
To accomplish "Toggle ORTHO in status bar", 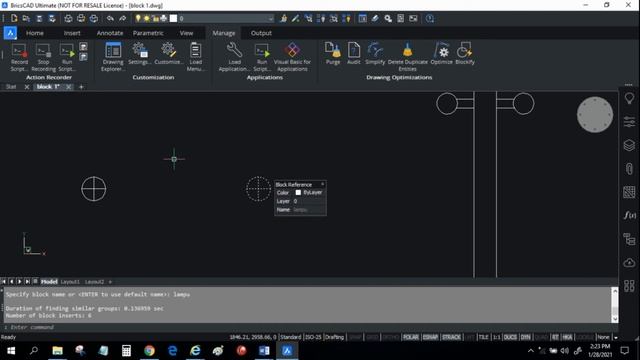I will [x=391, y=337].
